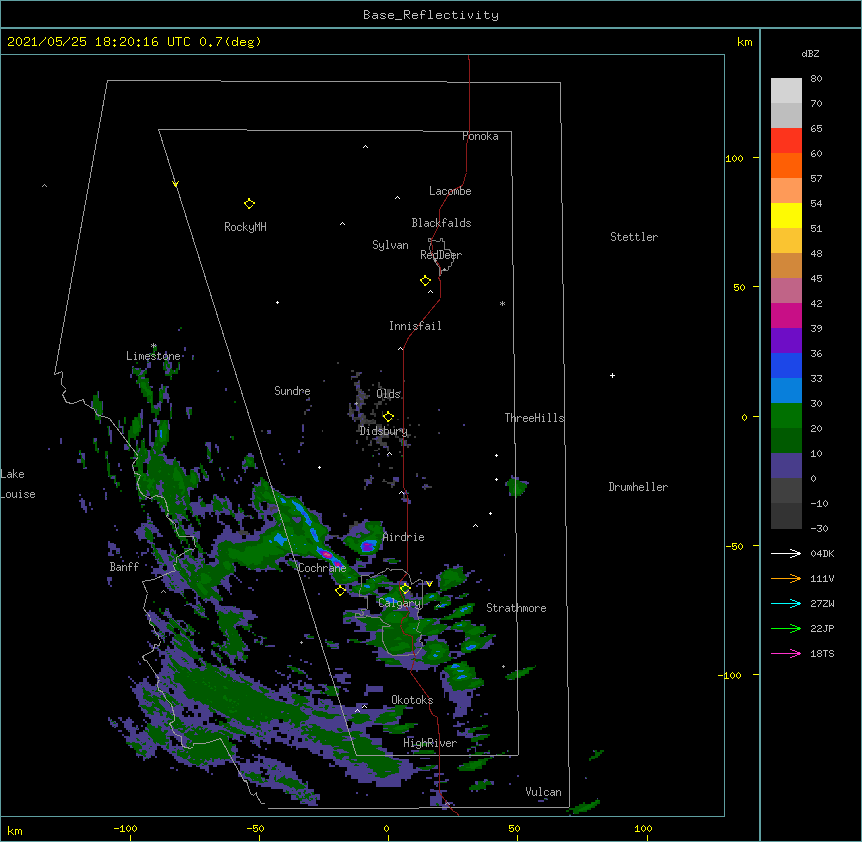
Task: Click the Innisfail label
Action: tap(415, 326)
